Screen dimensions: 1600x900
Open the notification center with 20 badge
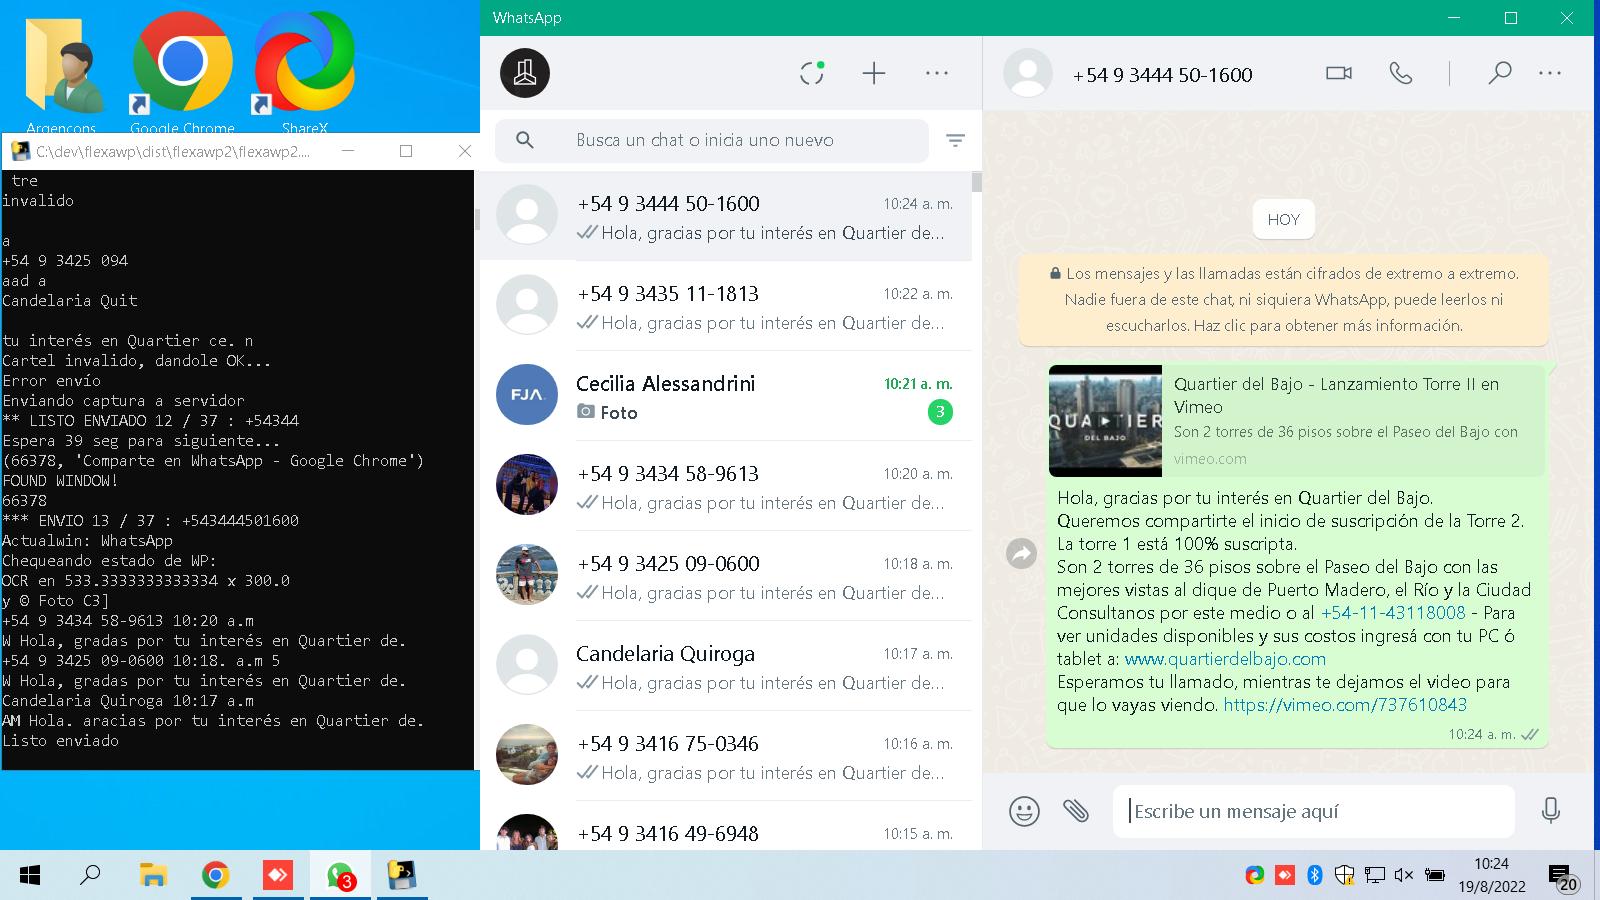pos(1563,878)
